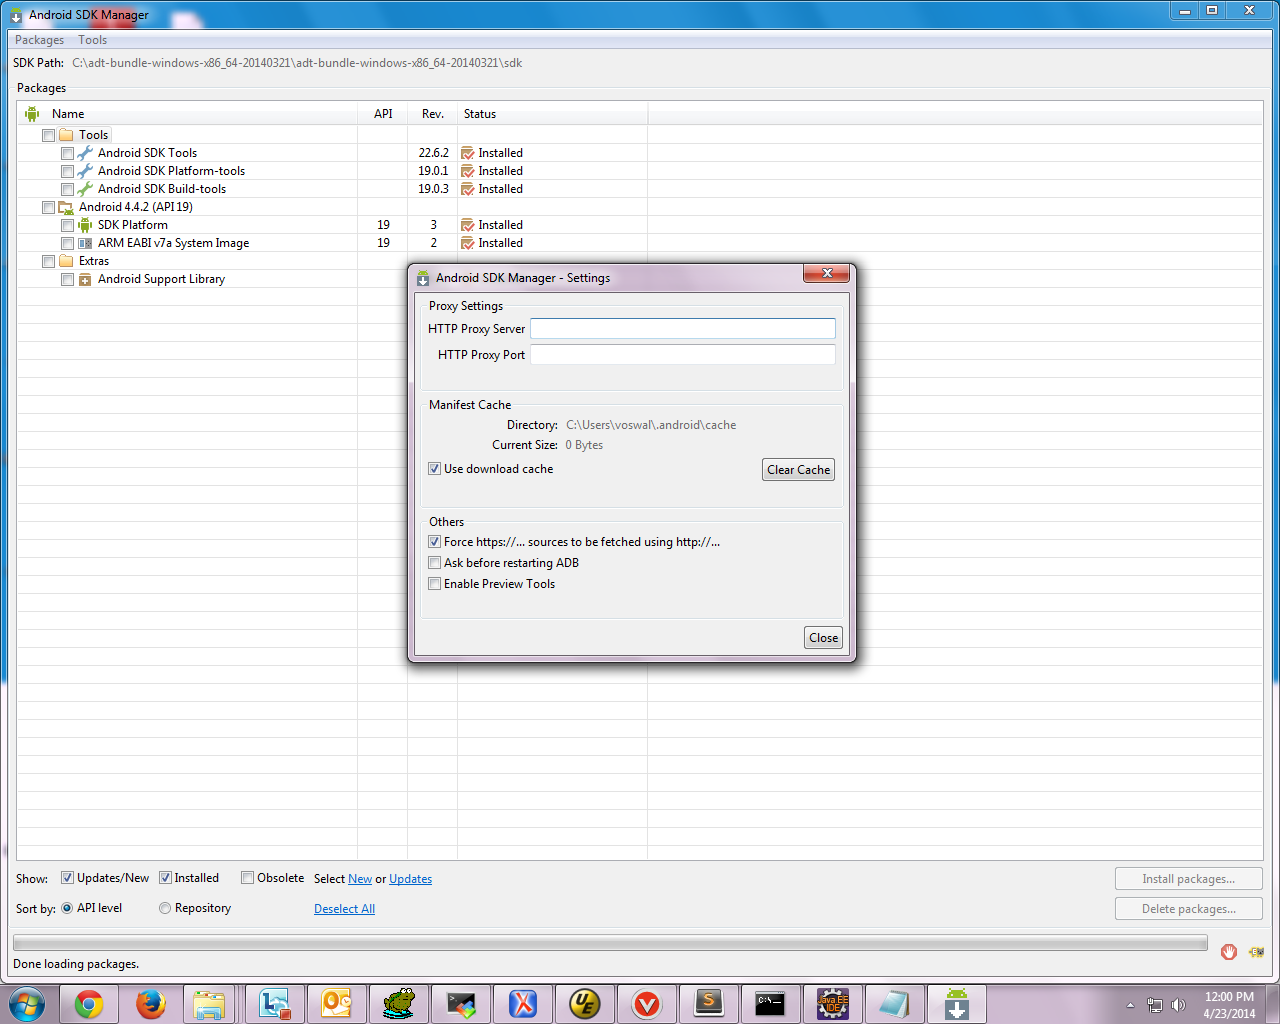Click the ARM EABI v7a System Image icon
Screen dimensions: 1280x1024
(85, 243)
